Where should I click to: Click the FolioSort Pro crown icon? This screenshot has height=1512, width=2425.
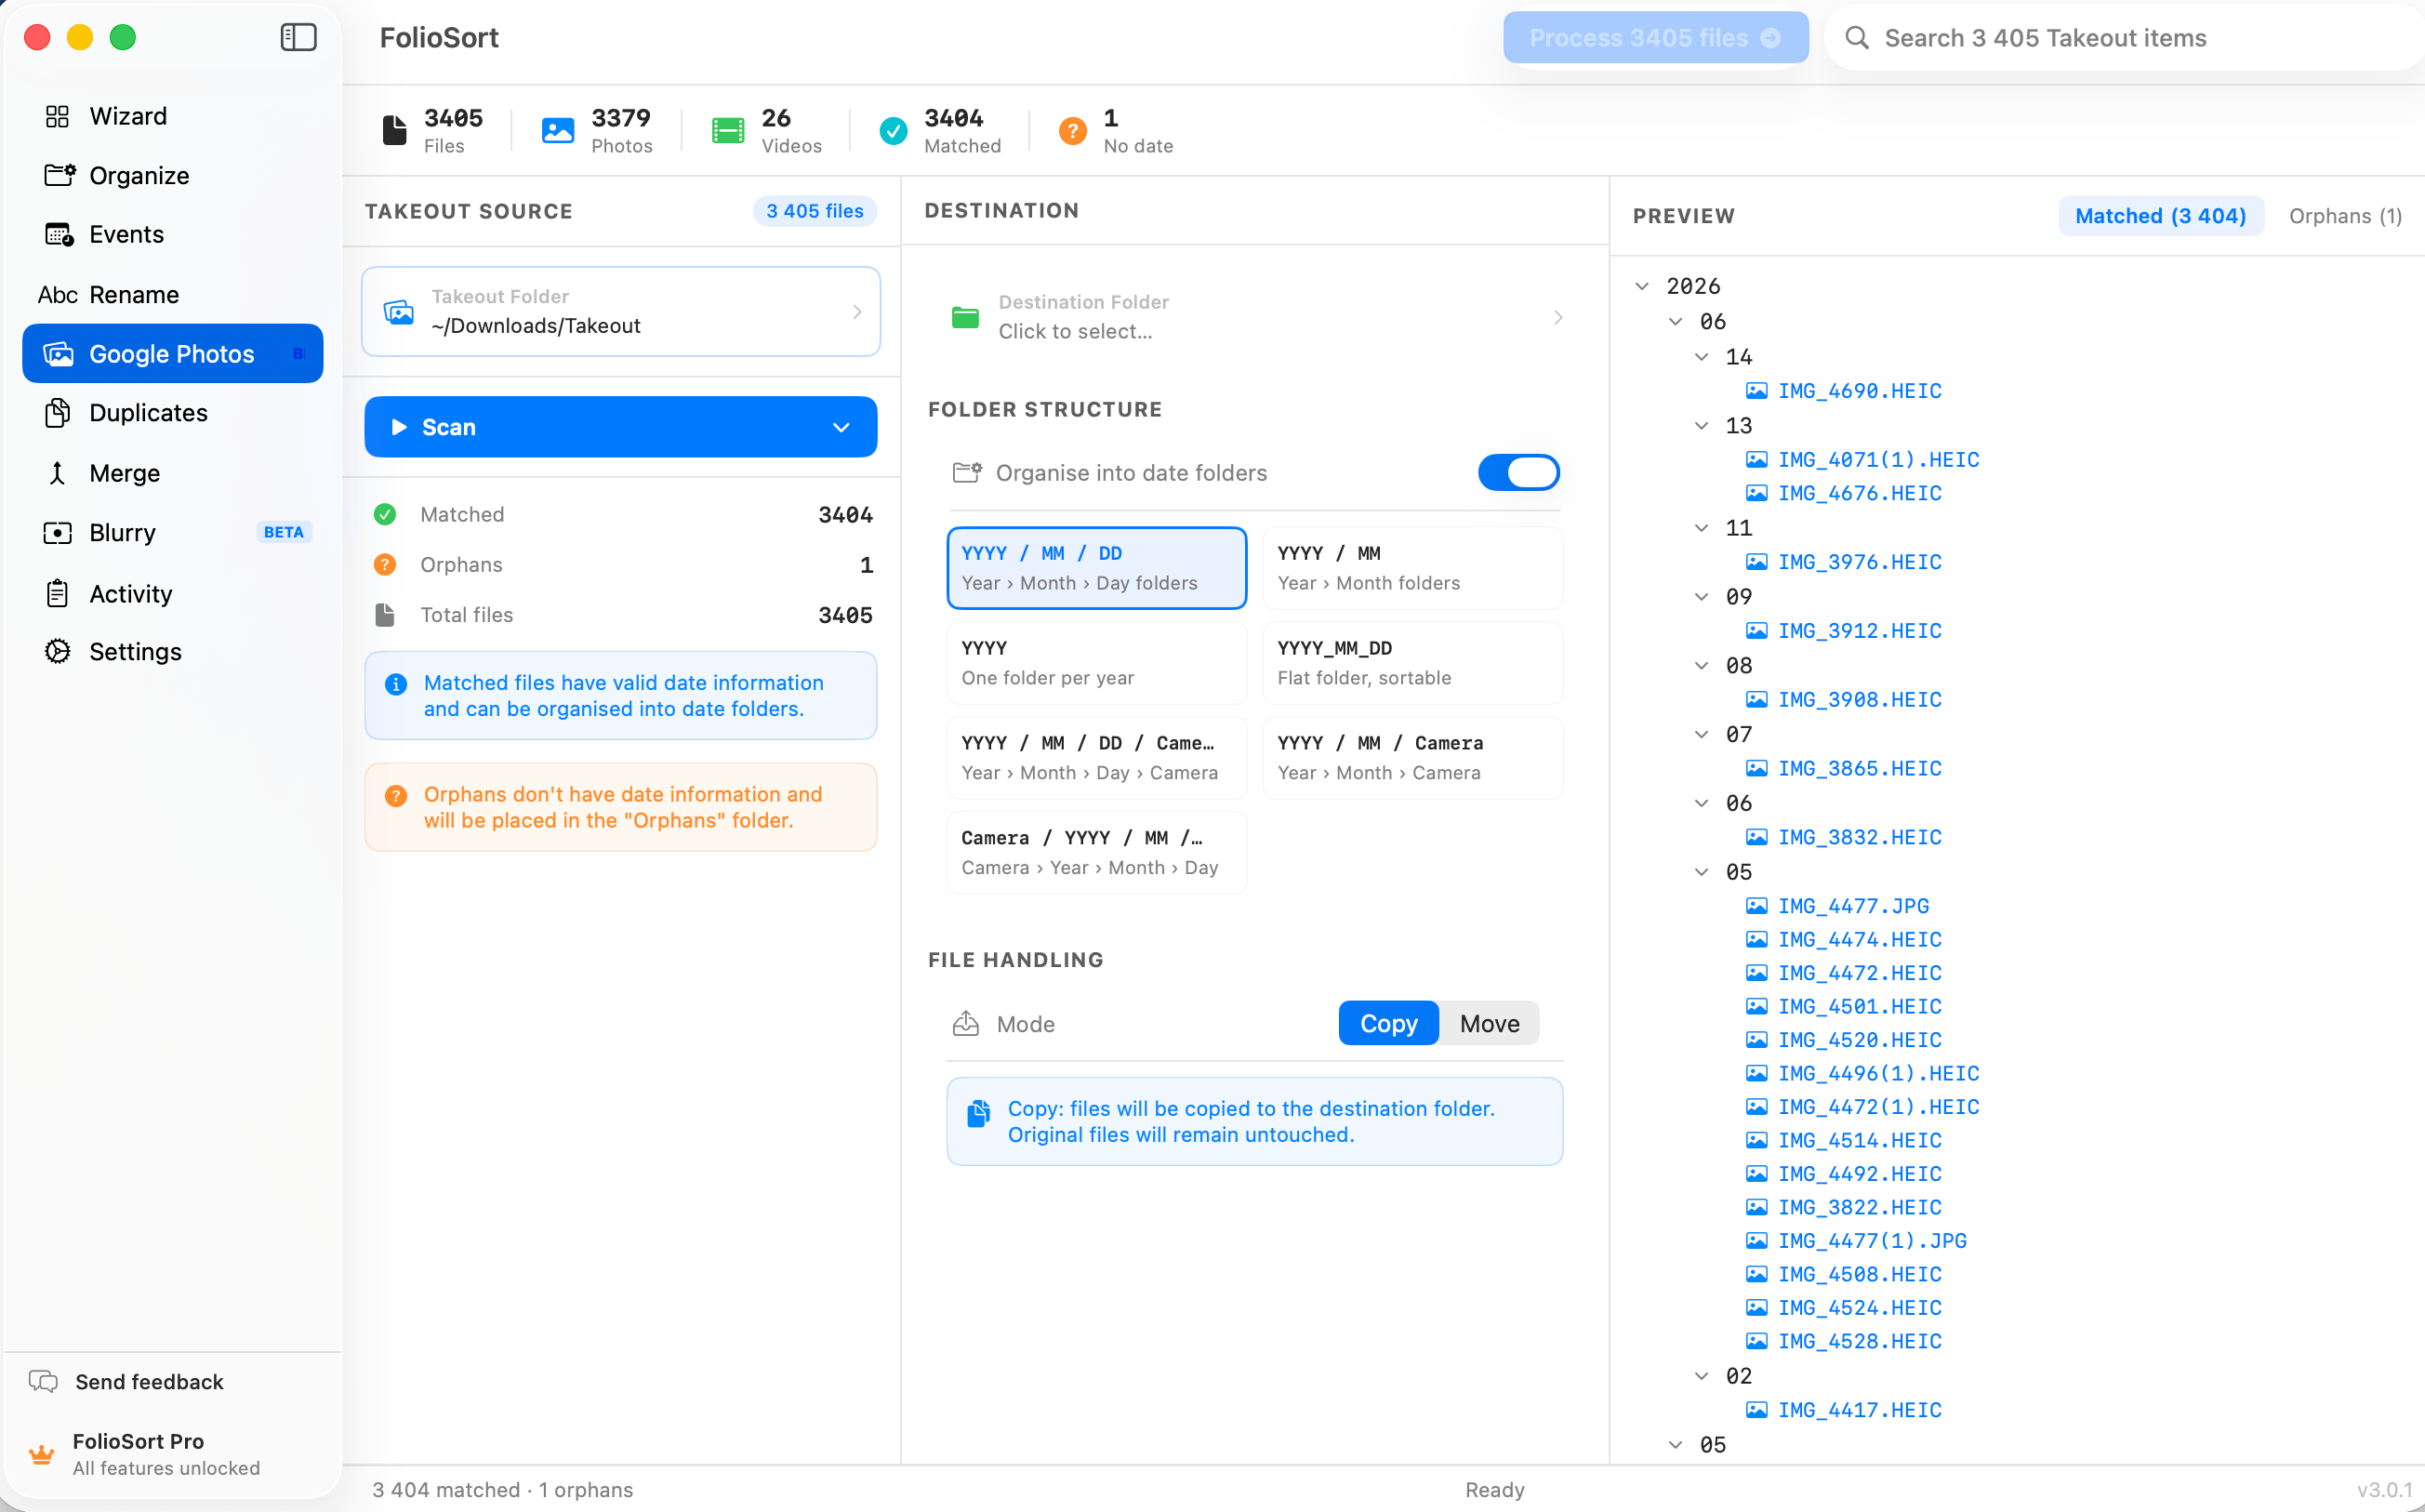point(41,1454)
